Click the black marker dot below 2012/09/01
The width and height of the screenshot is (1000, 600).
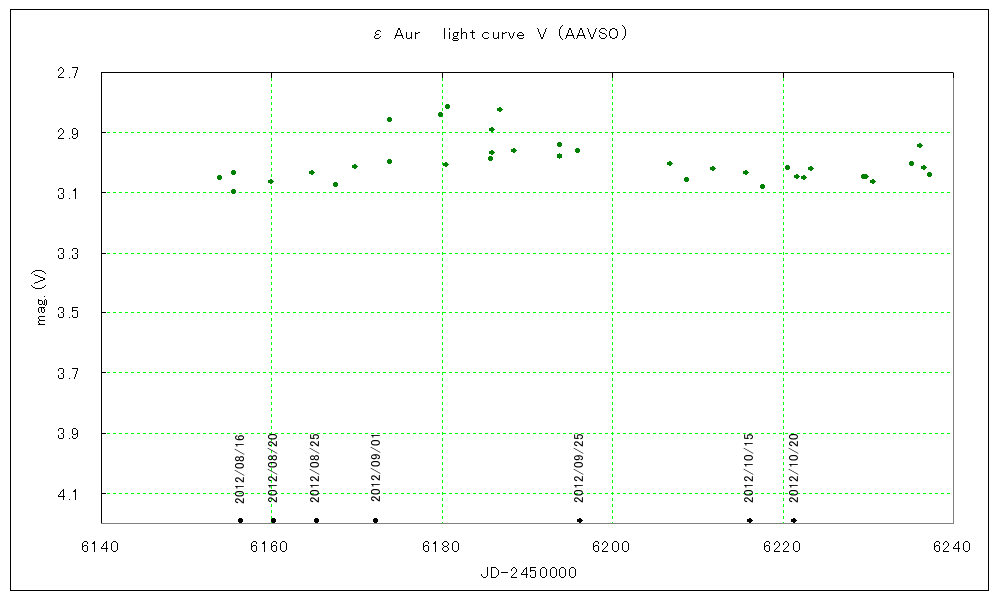coord(375,520)
